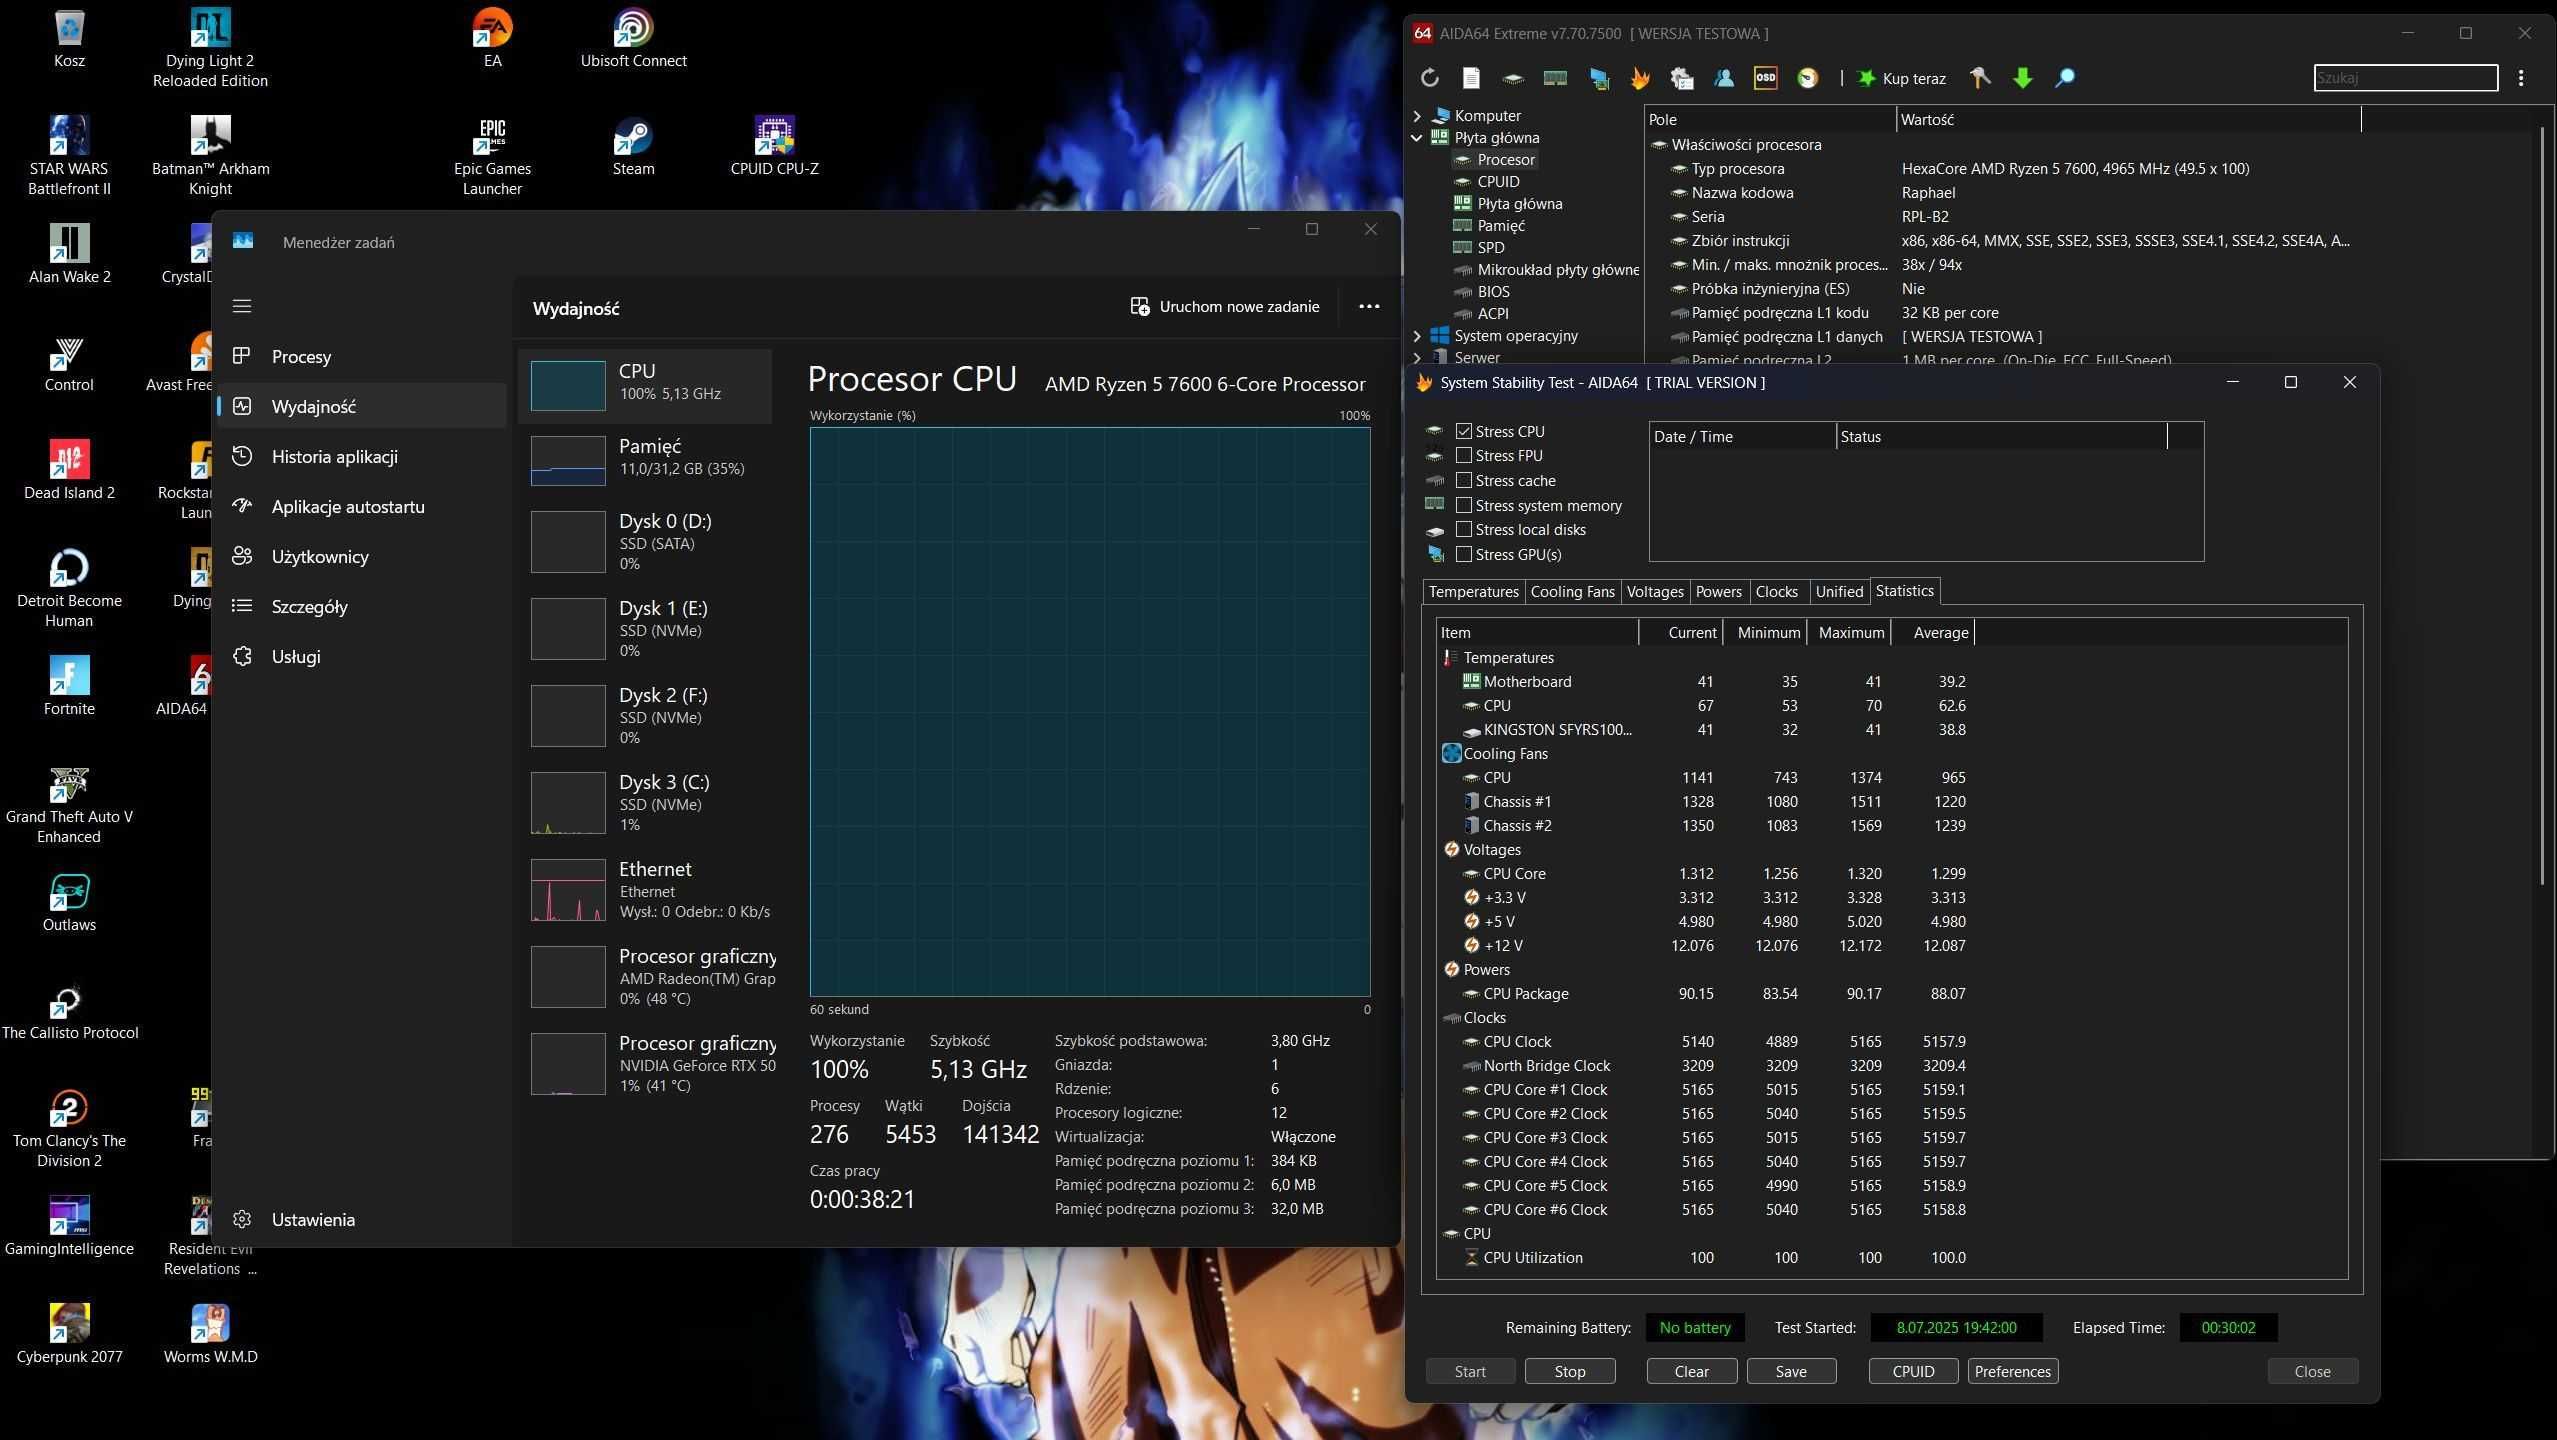This screenshot has height=1440, width=2557.
Task: Enable the Stress FPU checkbox
Action: click(x=1464, y=455)
